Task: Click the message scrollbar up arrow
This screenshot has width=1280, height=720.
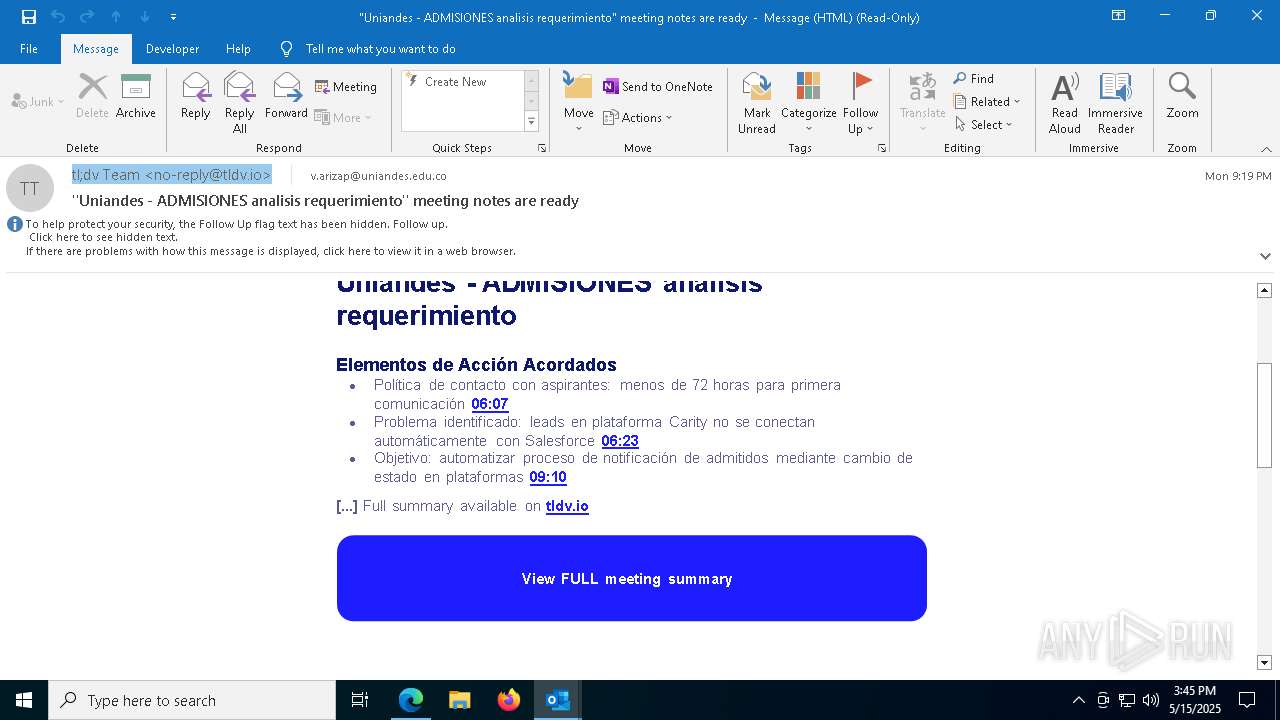Action: tap(1264, 290)
